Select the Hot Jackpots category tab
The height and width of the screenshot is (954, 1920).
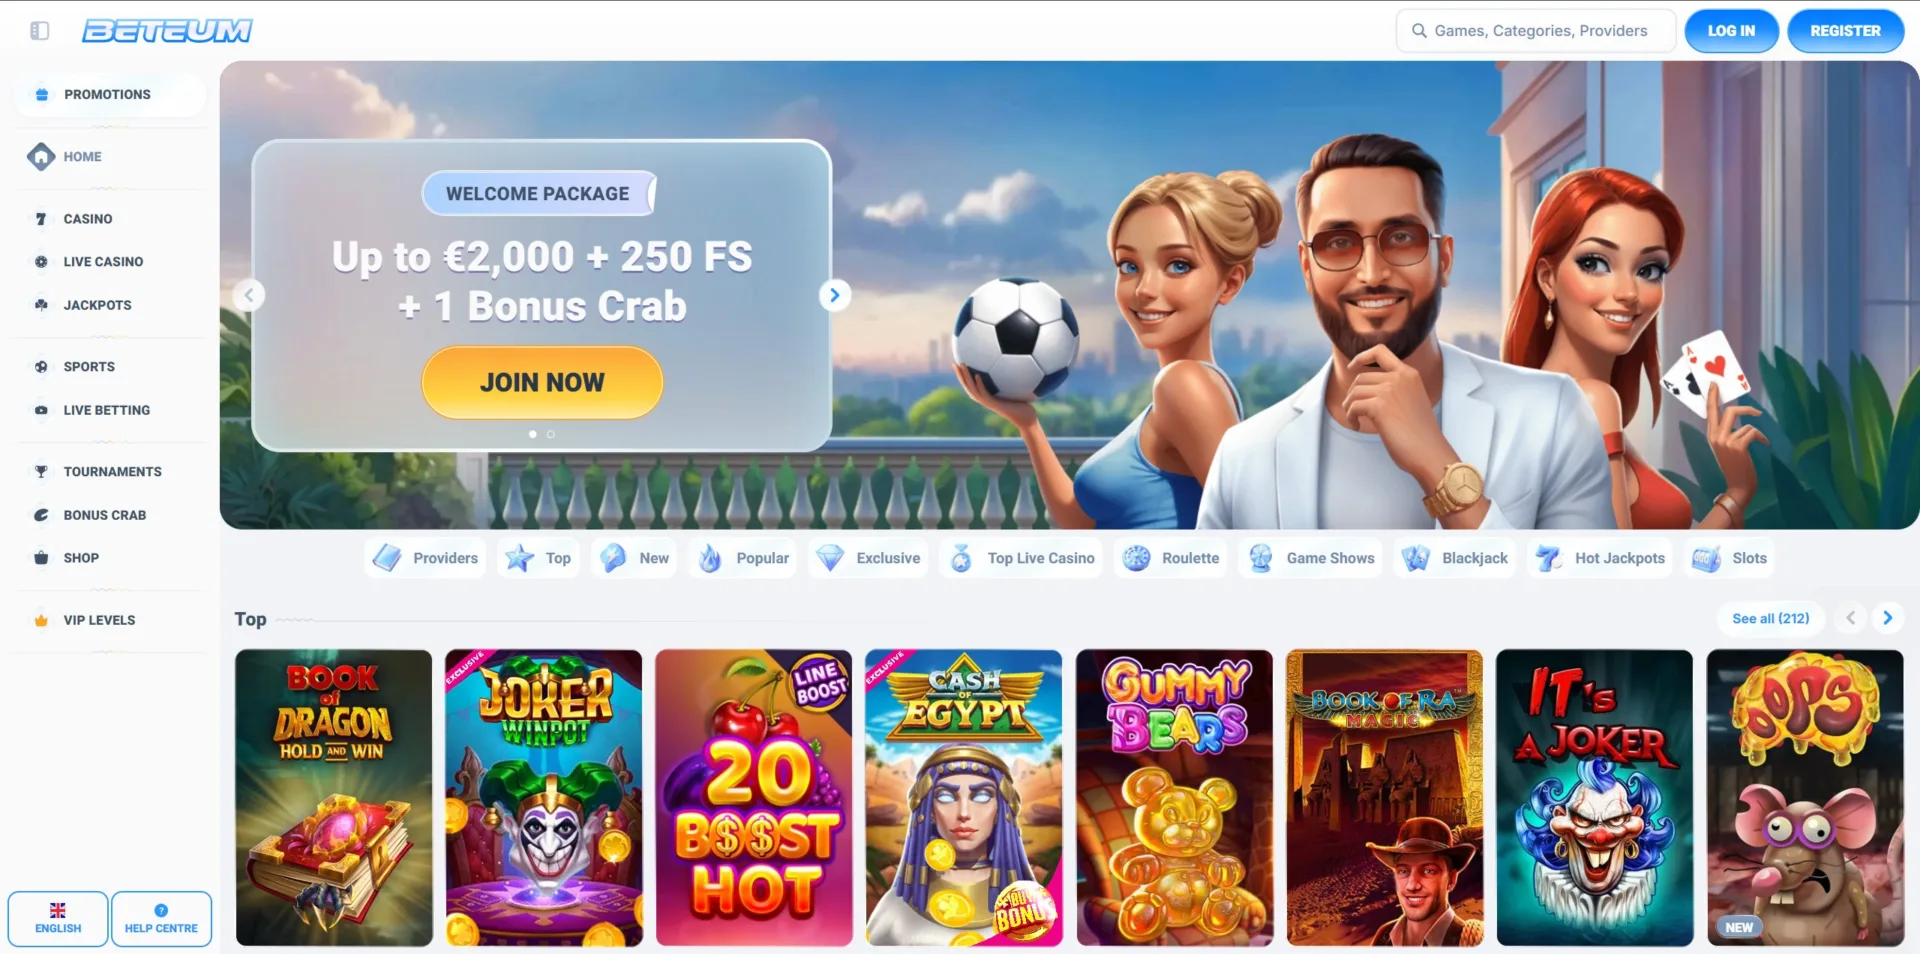point(1601,558)
